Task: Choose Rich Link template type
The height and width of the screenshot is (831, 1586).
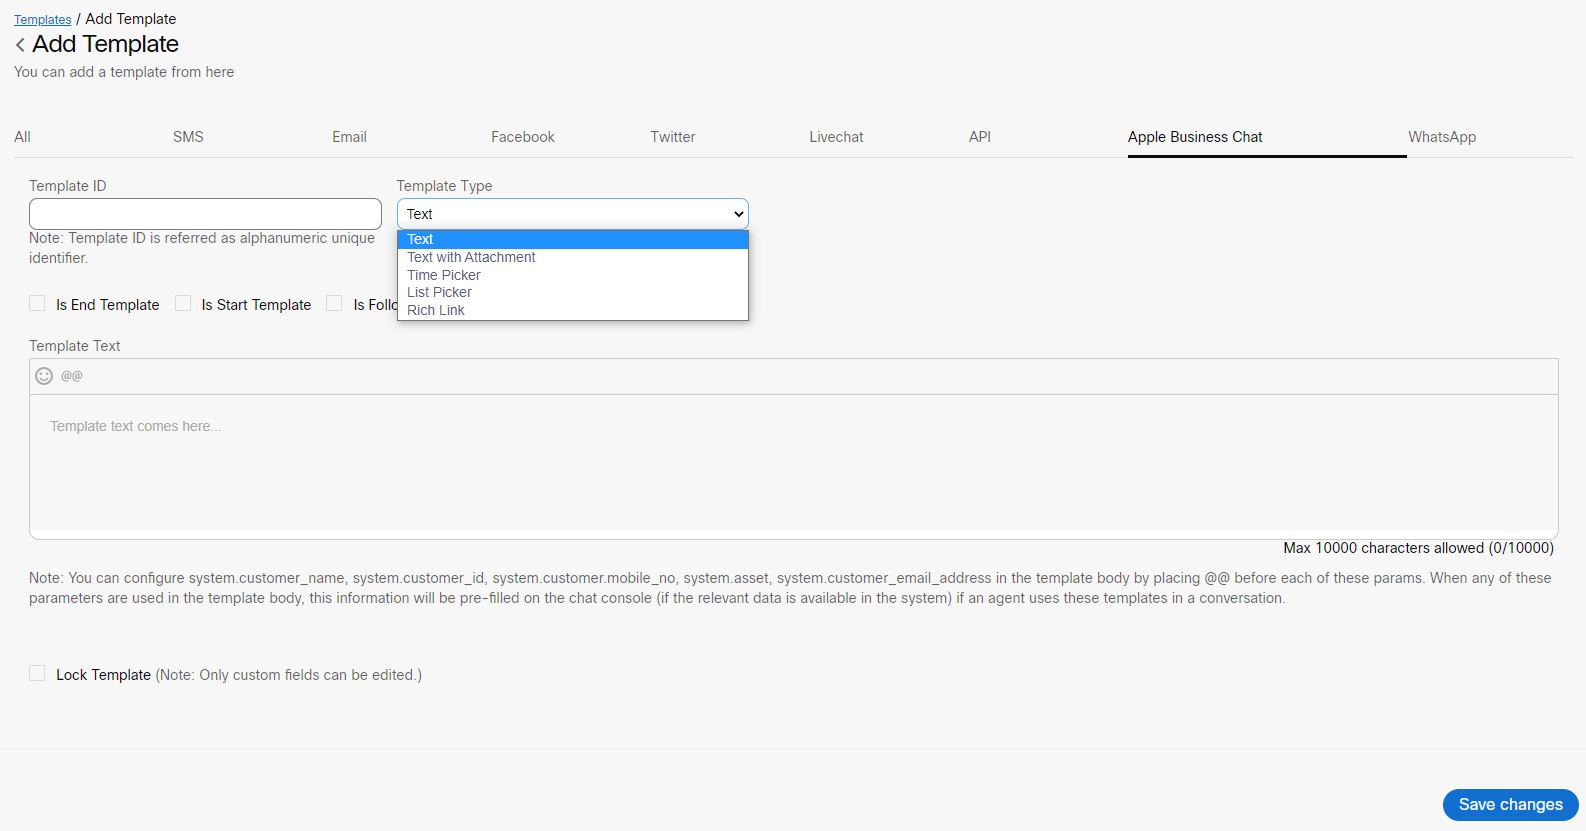Action: pyautogui.click(x=572, y=310)
